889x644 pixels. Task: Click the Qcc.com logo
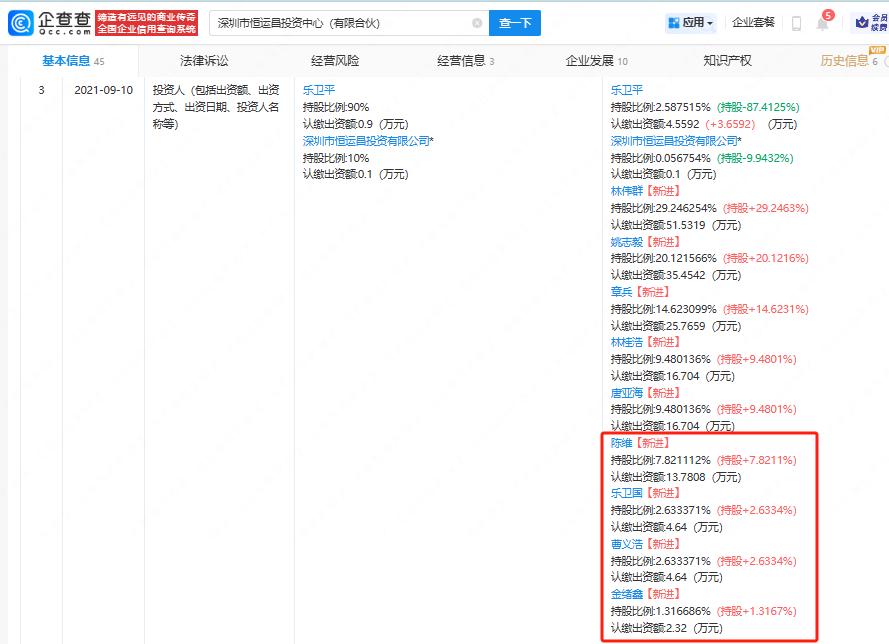coord(48,22)
